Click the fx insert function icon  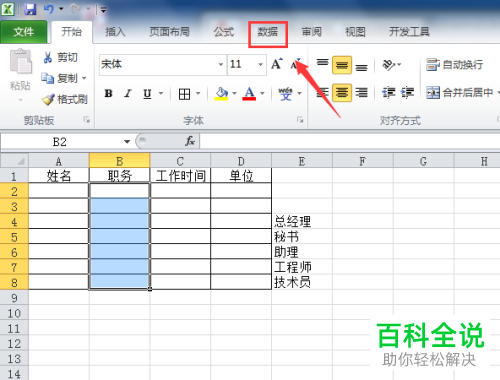[x=190, y=141]
